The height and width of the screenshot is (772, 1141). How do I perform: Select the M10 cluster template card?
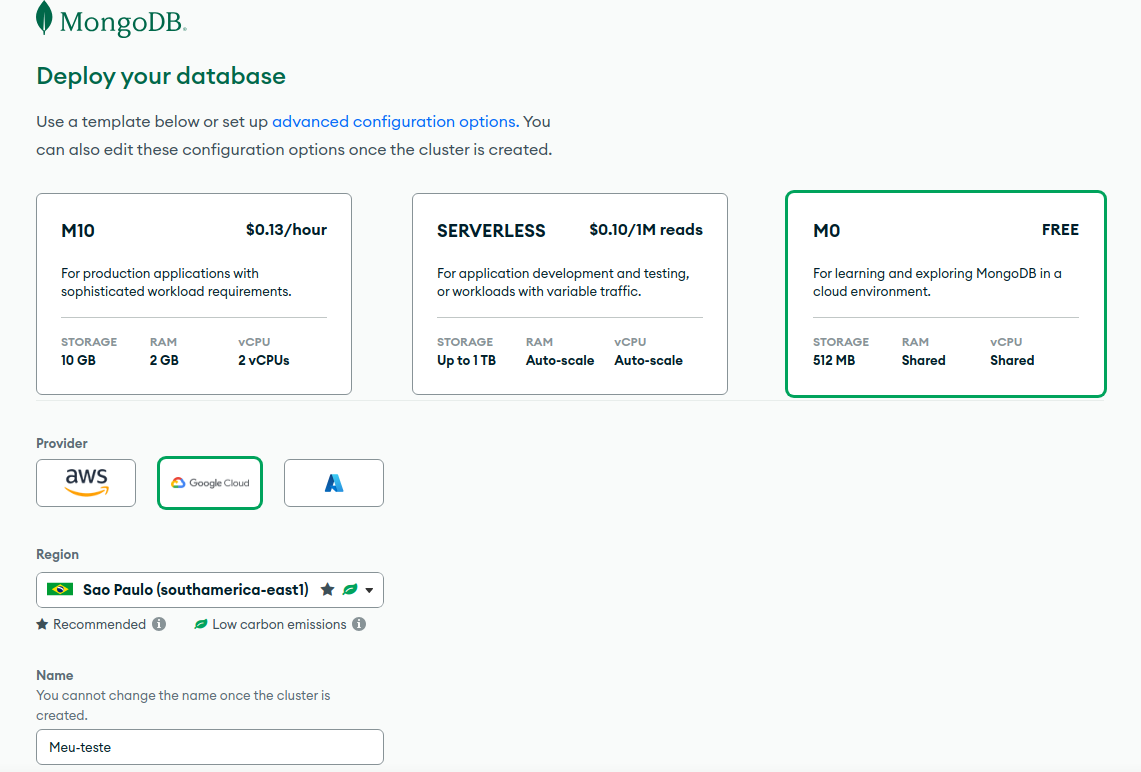point(194,294)
